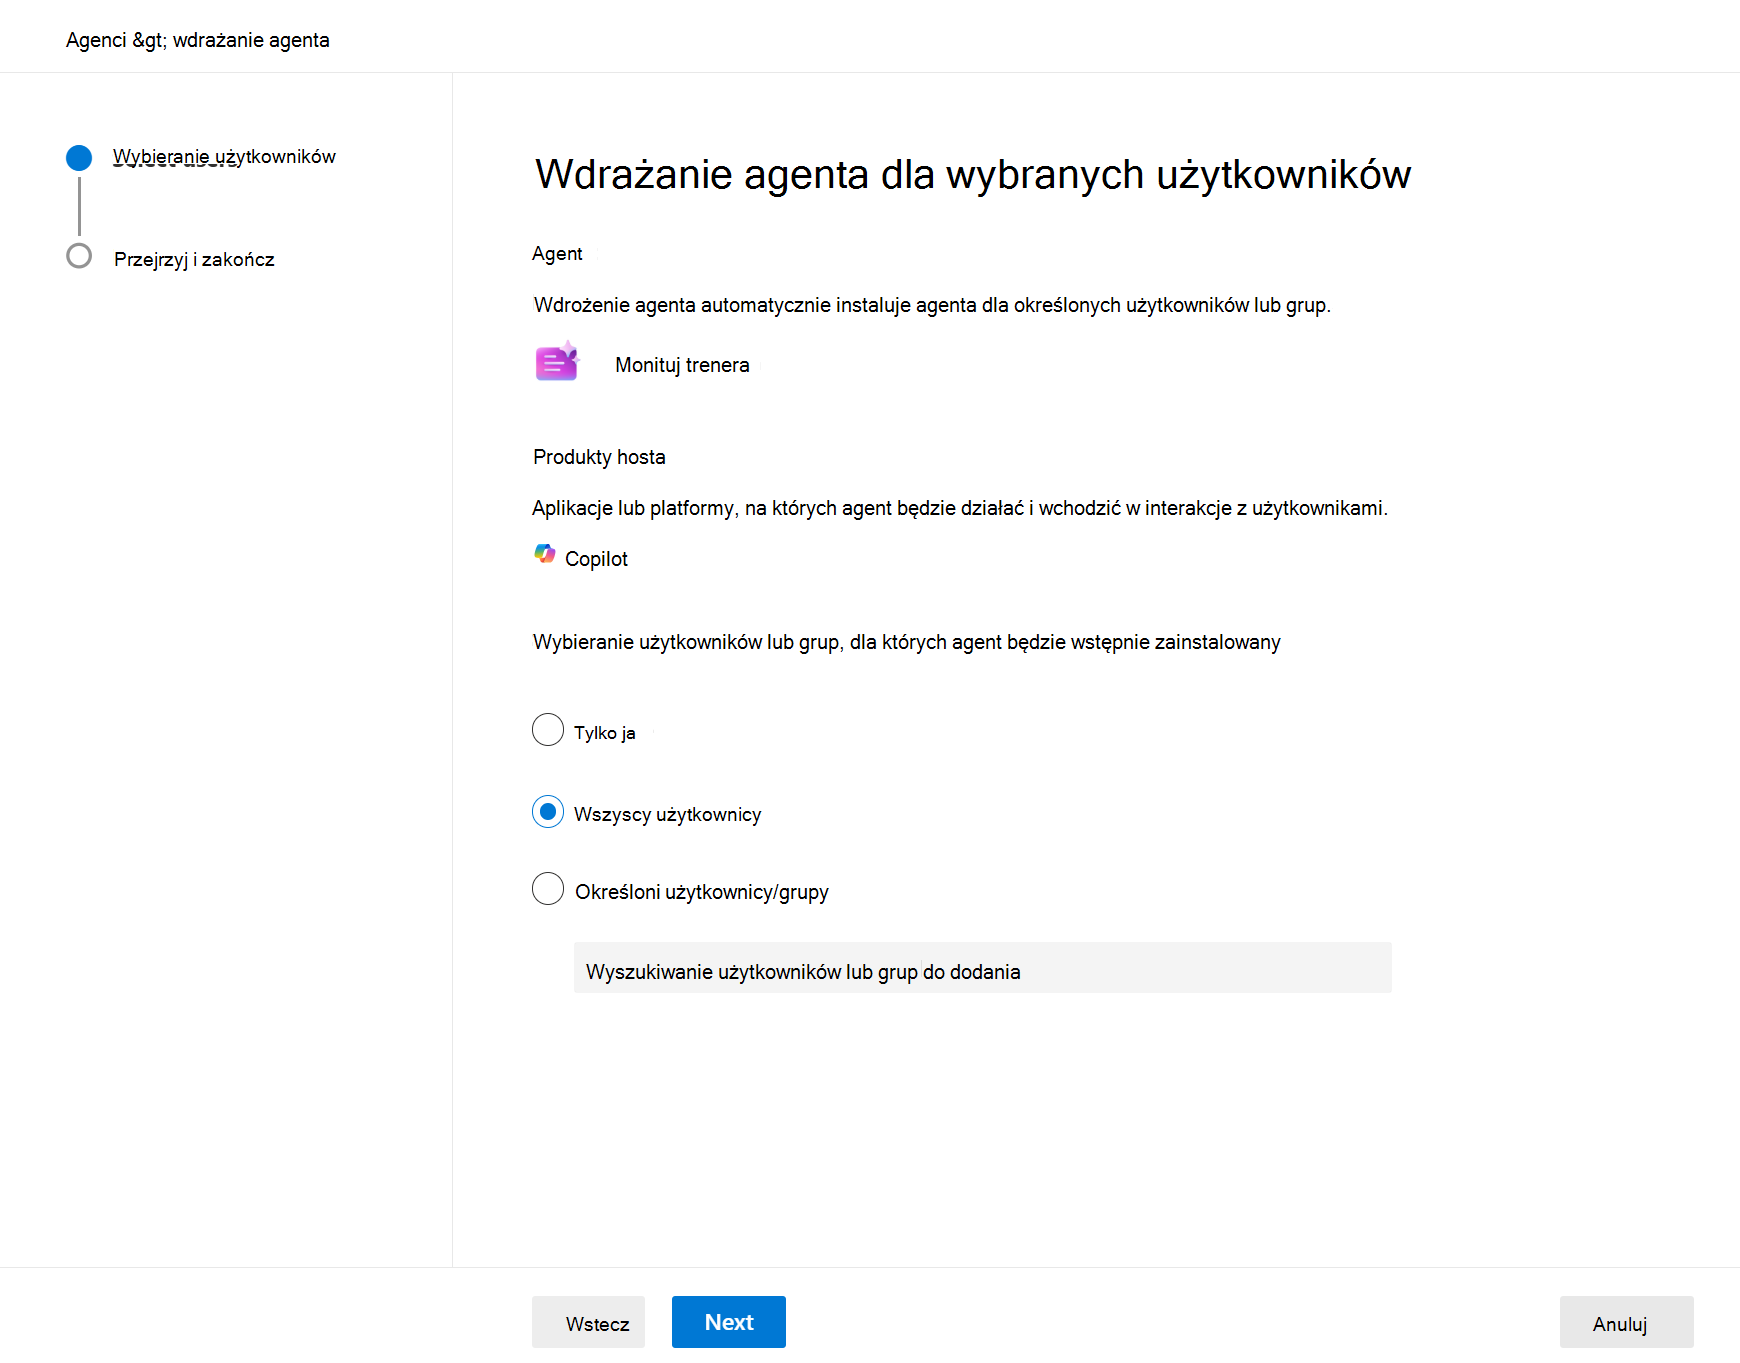Cancel with the Anuluj button
Image resolution: width=1740 pixels, height=1363 pixels.
[x=1626, y=1322]
